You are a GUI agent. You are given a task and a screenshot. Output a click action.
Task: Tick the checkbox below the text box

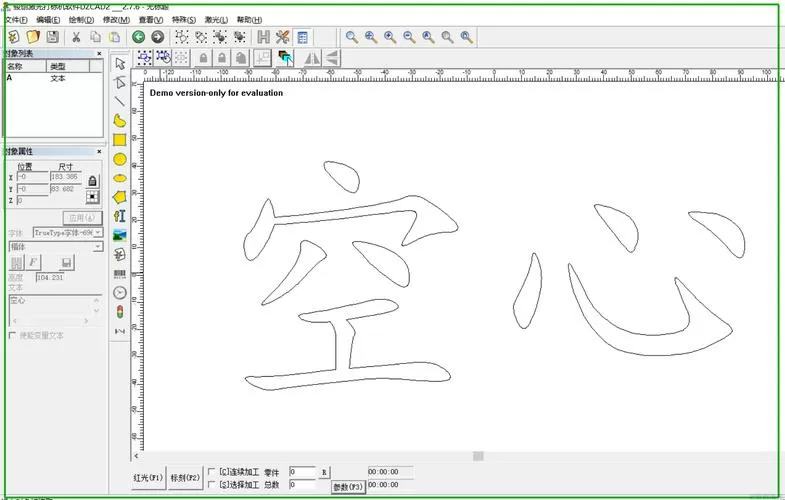pyautogui.click(x=13, y=335)
